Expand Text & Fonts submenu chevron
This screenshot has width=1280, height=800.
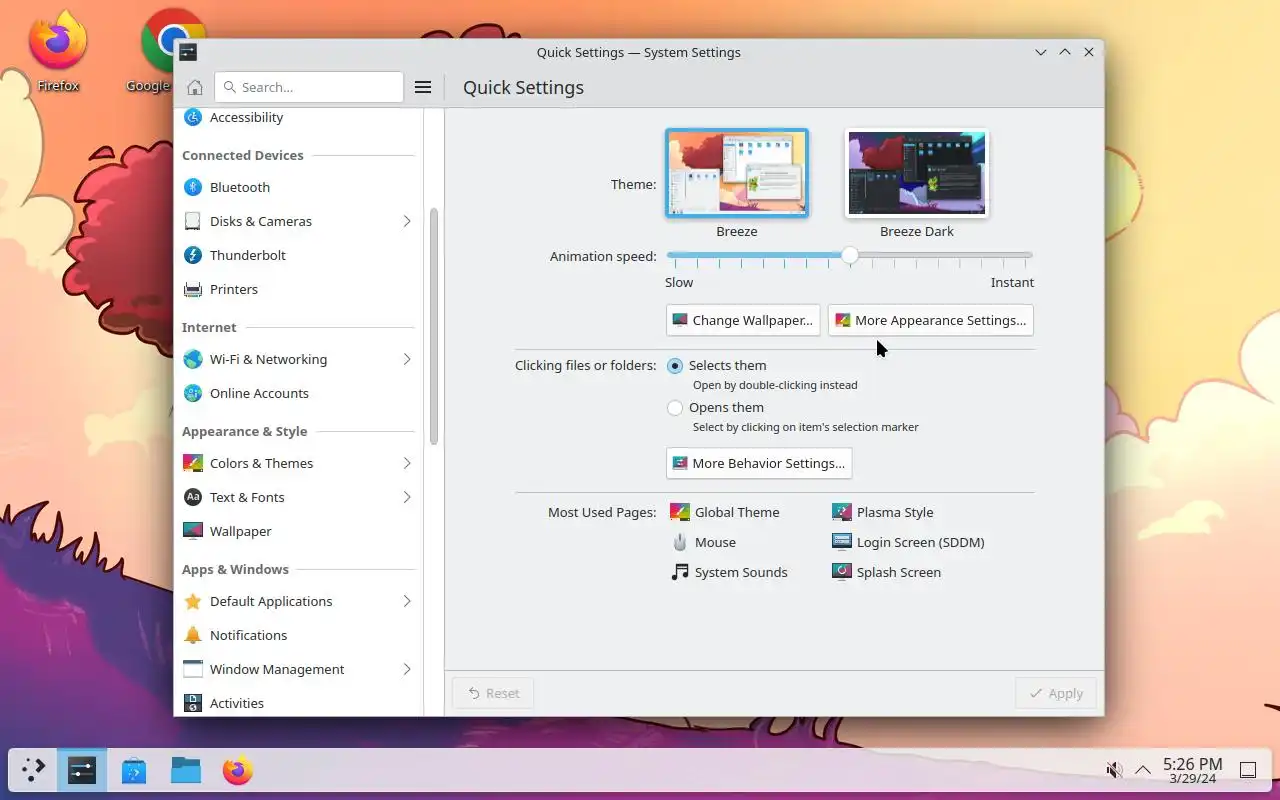407,497
